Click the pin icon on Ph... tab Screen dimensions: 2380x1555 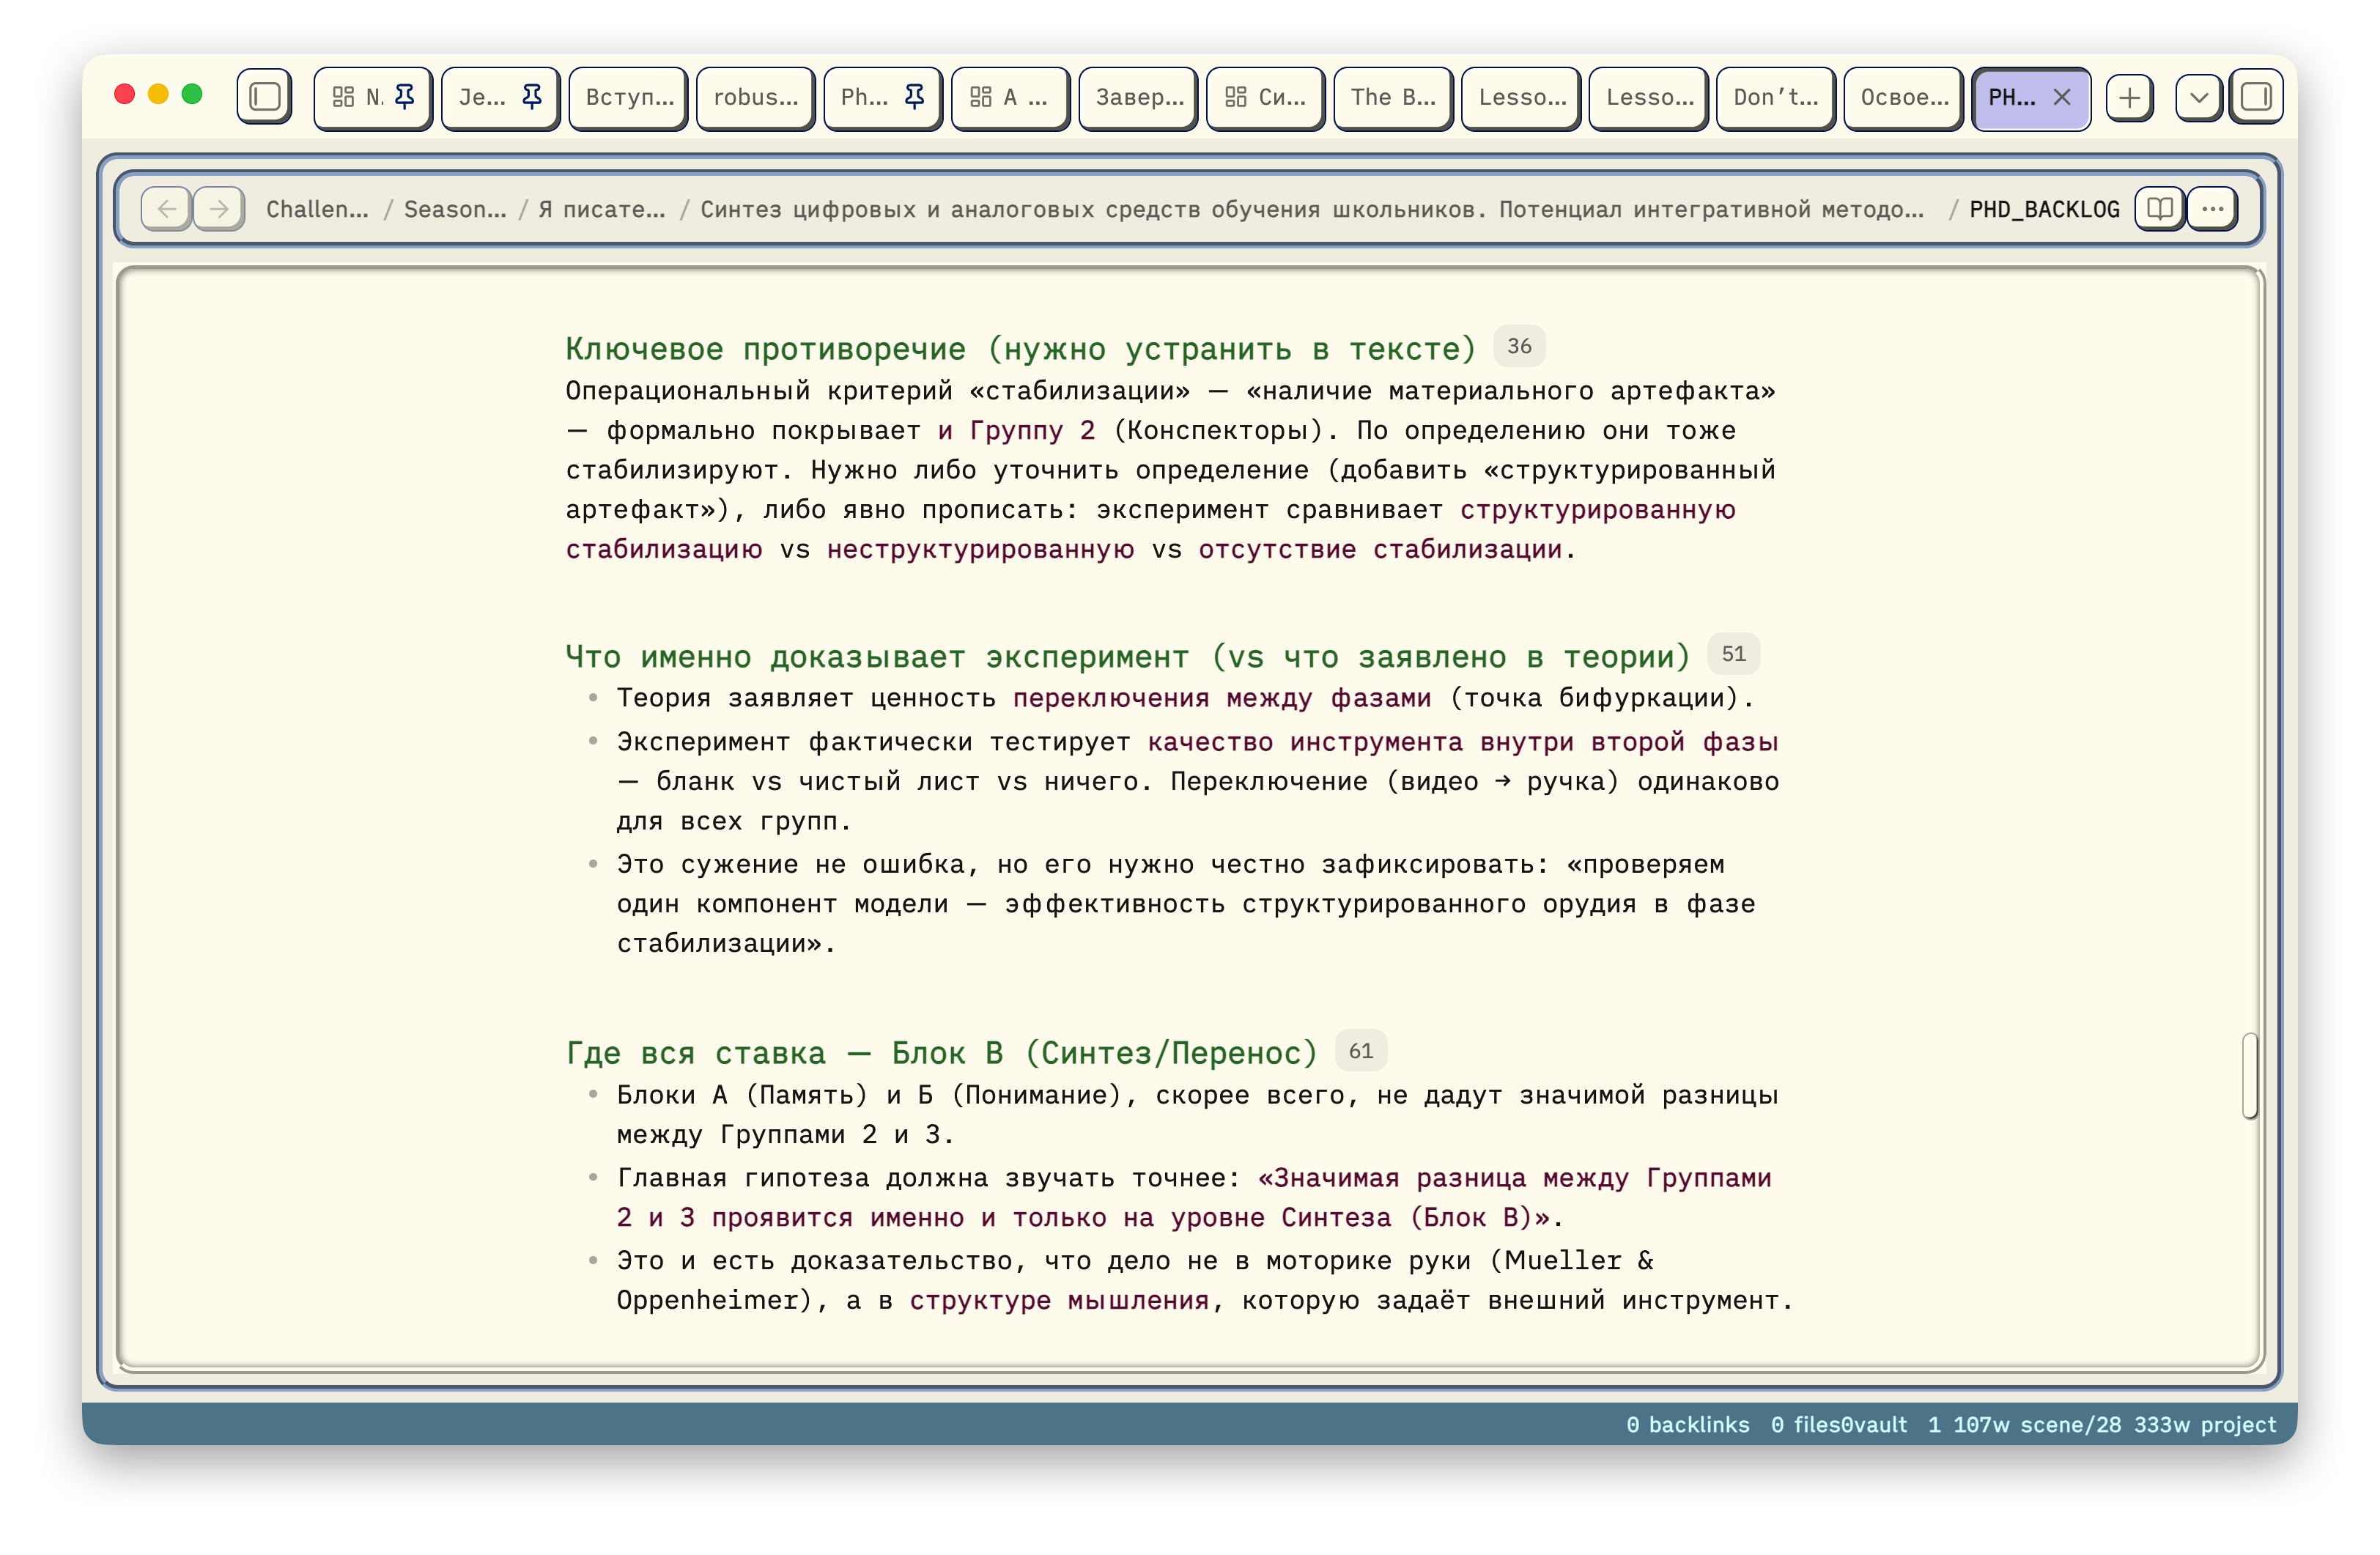pyautogui.click(x=914, y=97)
